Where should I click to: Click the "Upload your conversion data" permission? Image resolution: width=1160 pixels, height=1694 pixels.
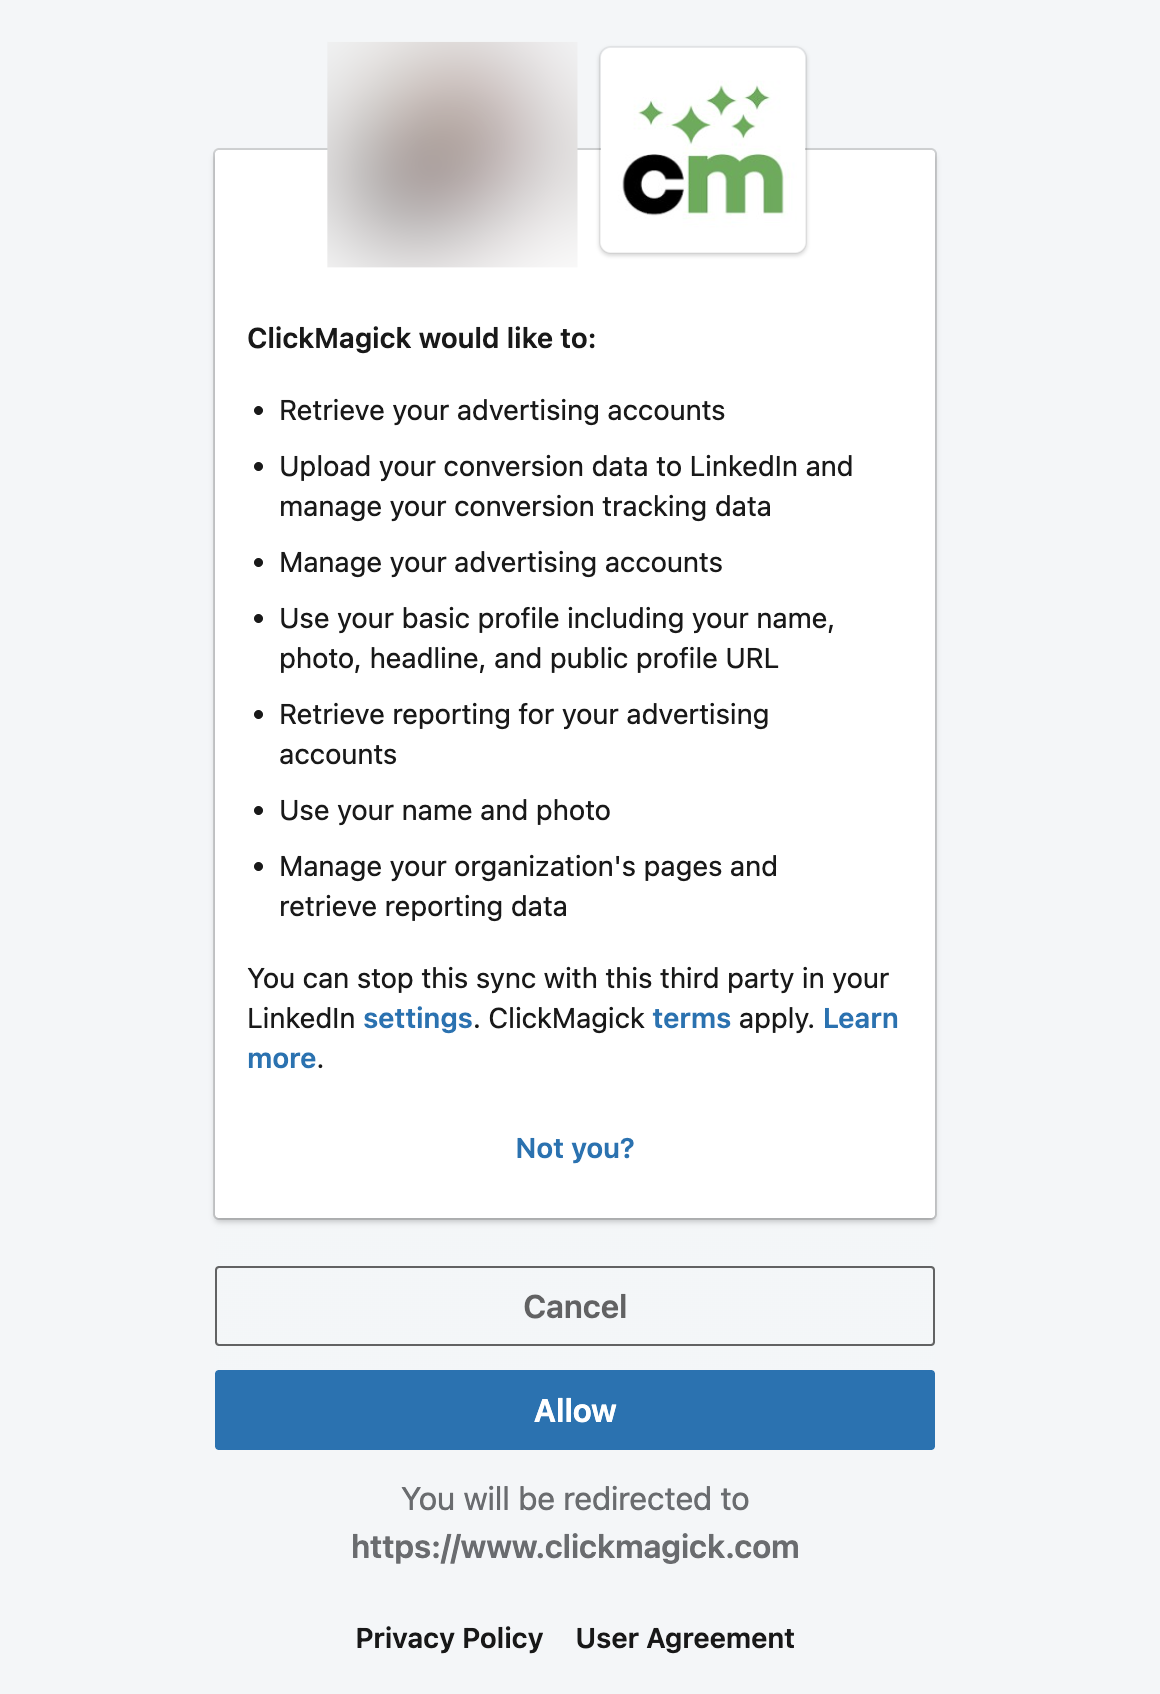[565, 486]
